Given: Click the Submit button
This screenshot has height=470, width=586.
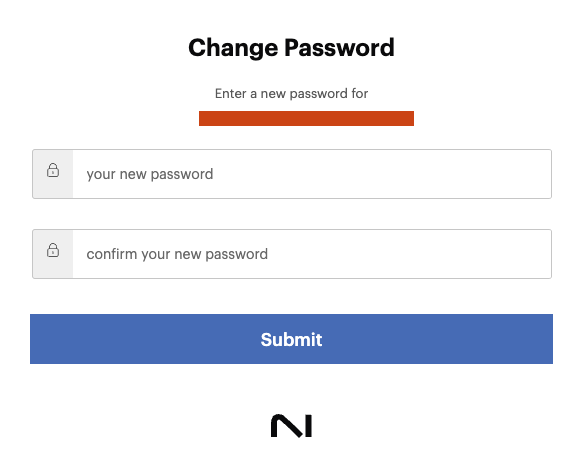Looking at the screenshot, I should 291,339.
